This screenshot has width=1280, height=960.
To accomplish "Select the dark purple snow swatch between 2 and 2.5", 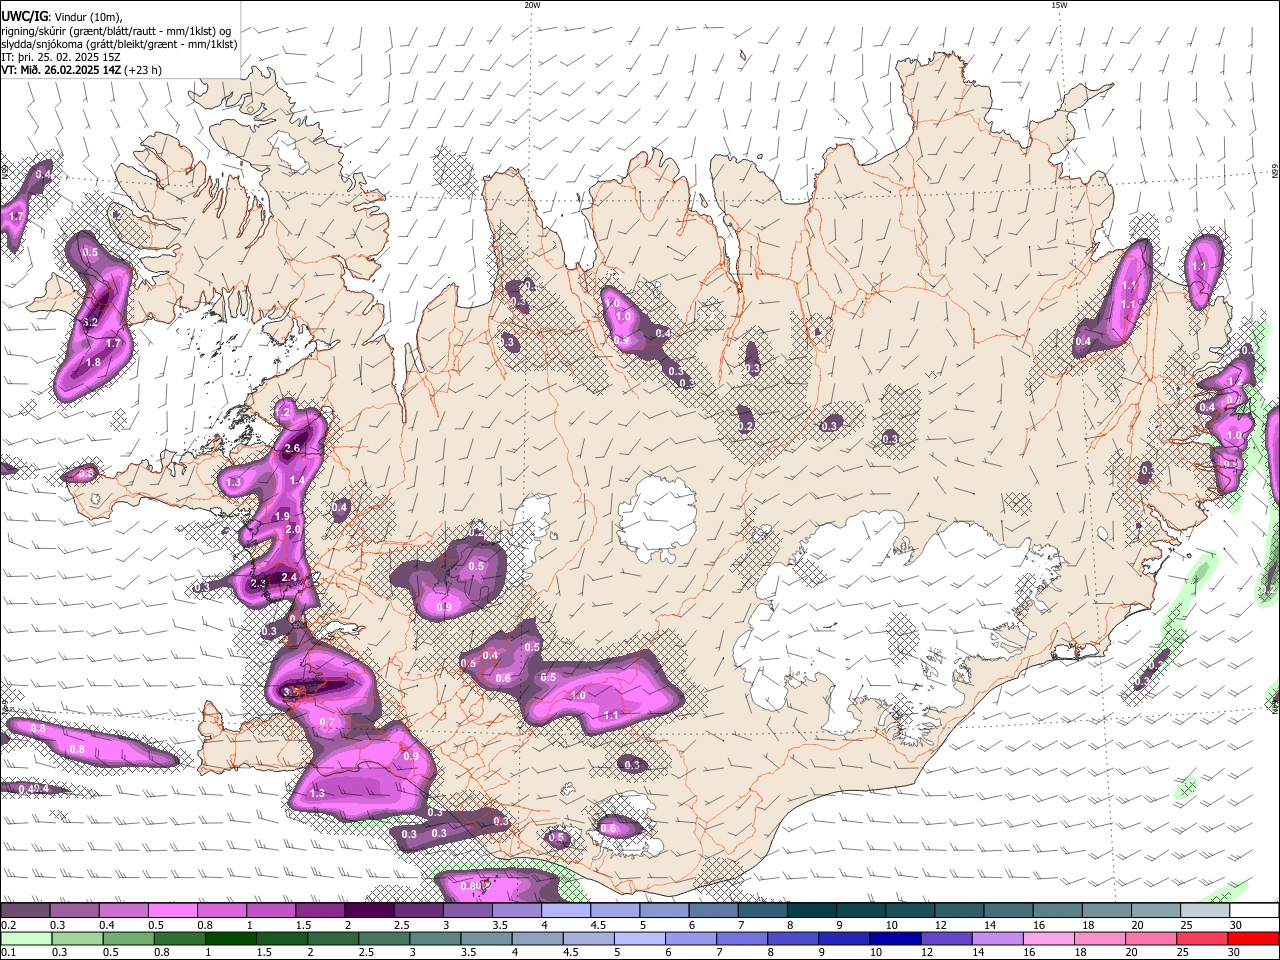I will pyautogui.click(x=369, y=911).
